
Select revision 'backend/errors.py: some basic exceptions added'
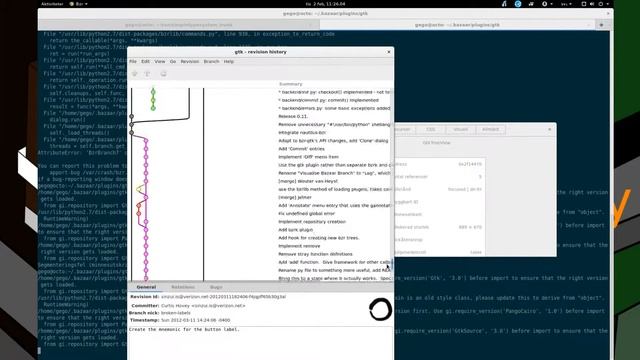coord(334,108)
